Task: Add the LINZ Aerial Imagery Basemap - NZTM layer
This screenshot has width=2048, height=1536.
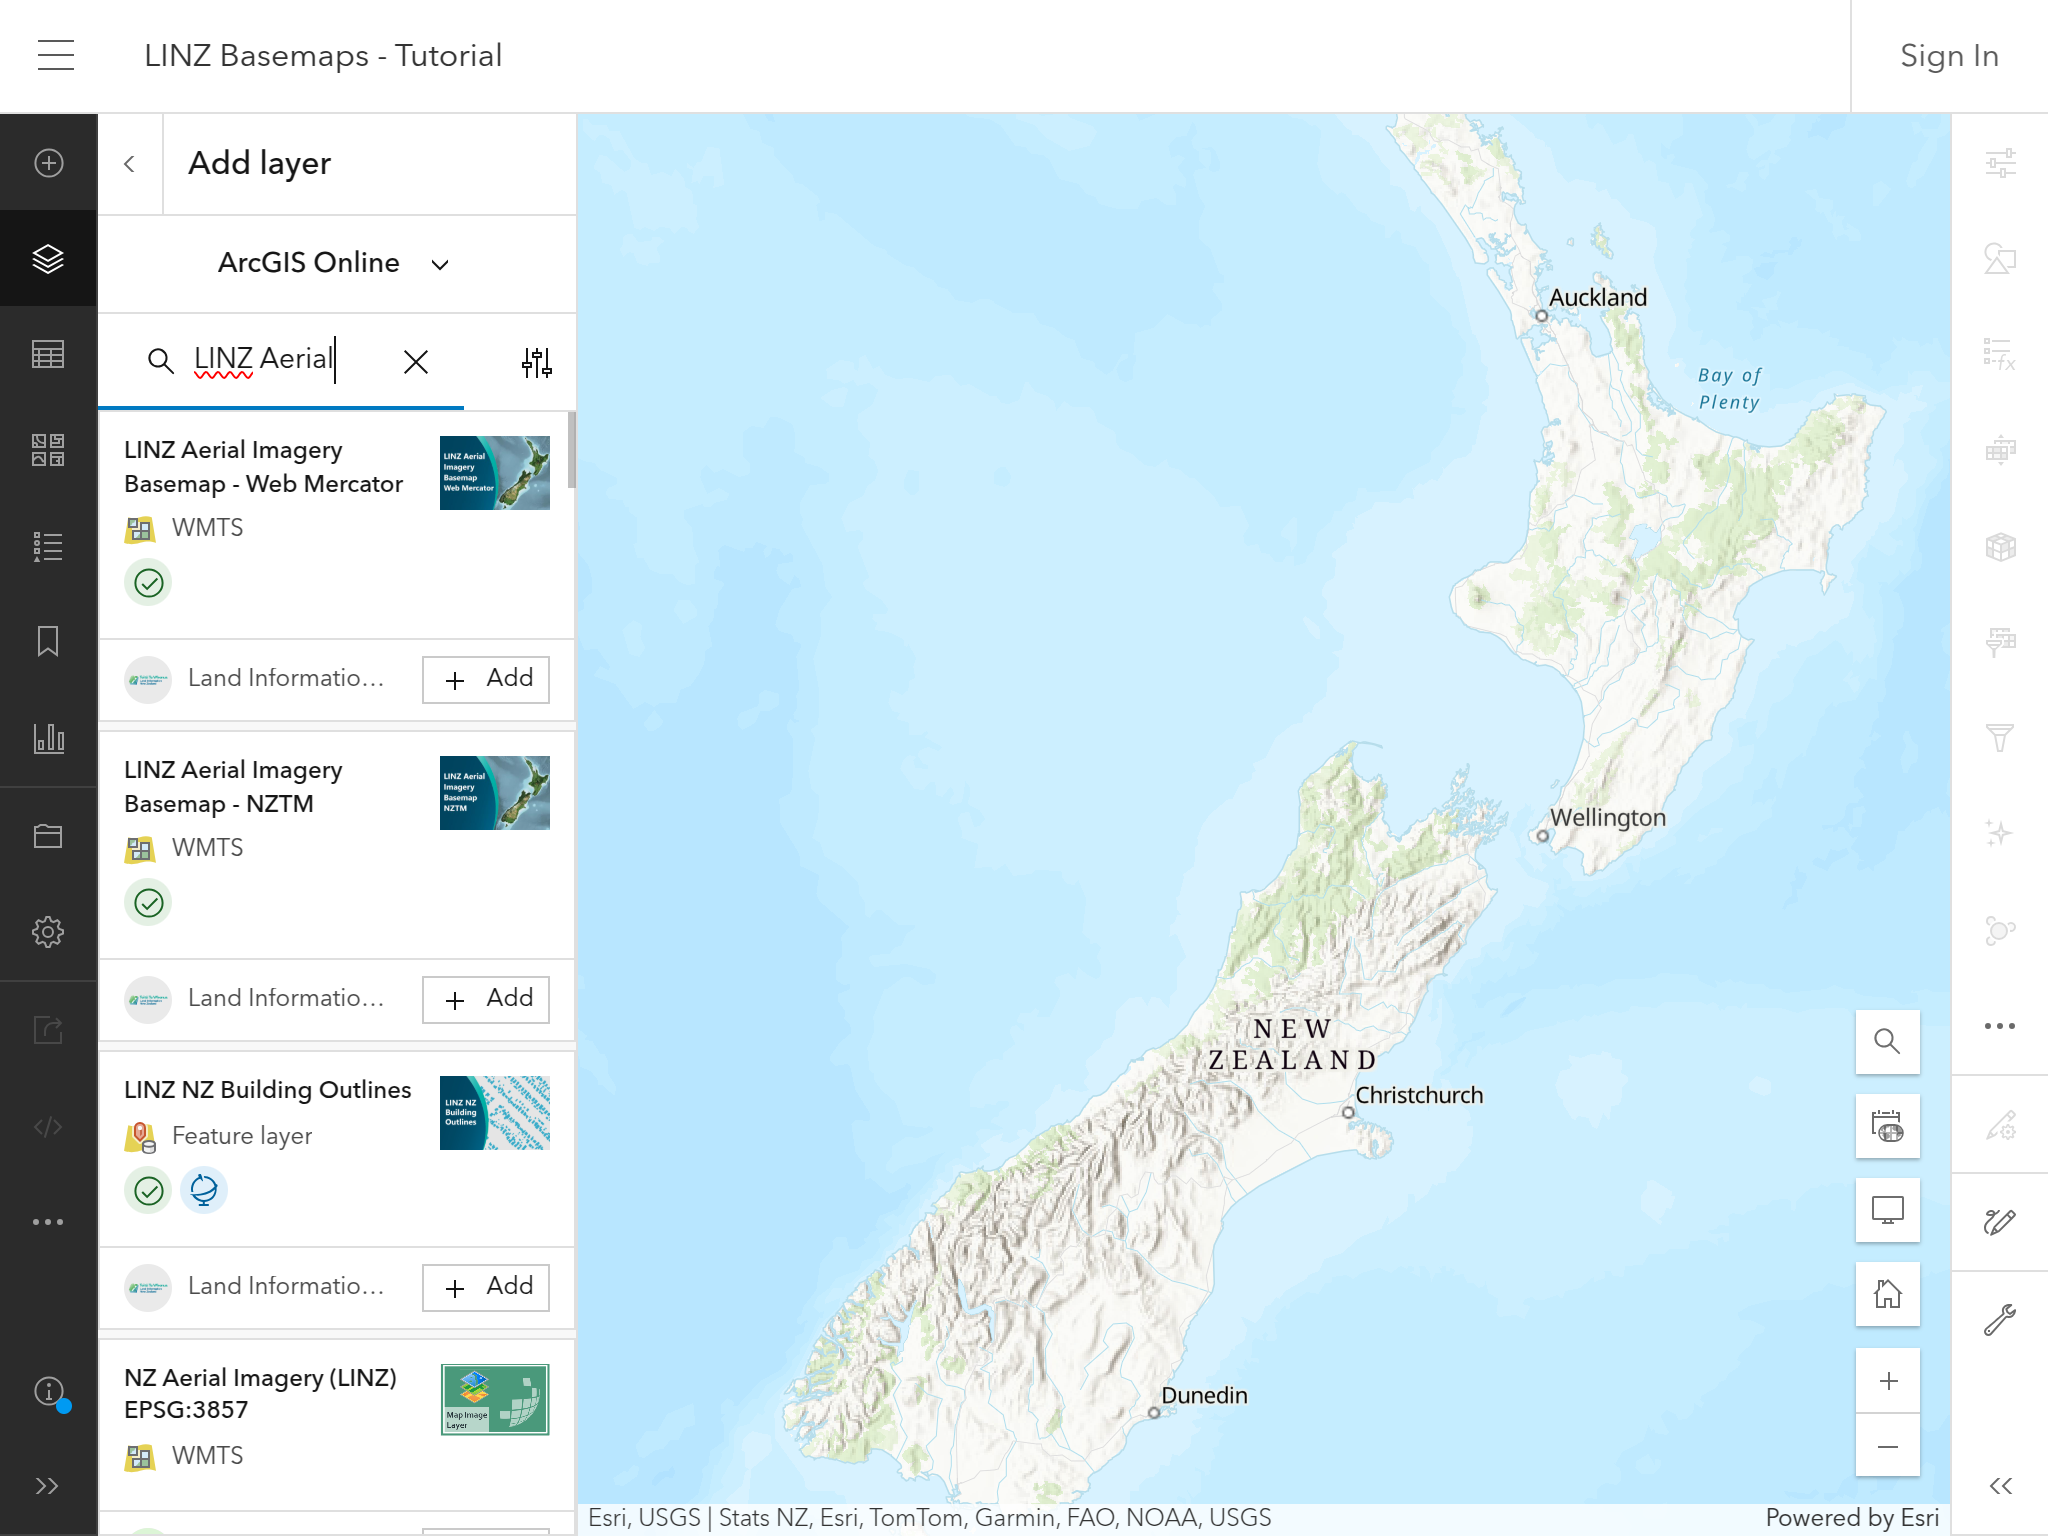Action: click(485, 998)
